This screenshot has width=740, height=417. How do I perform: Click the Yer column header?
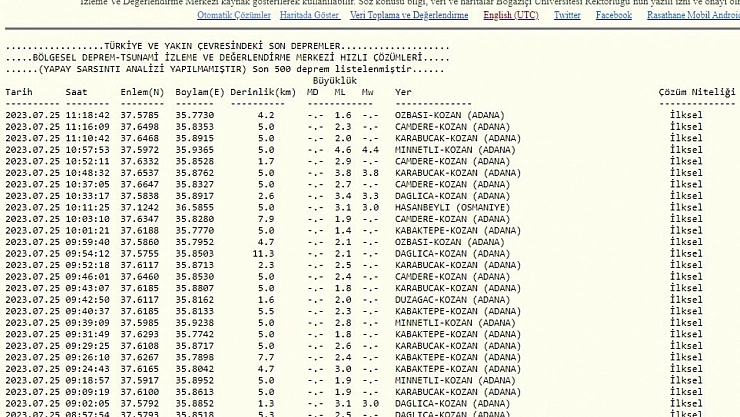[x=403, y=92]
